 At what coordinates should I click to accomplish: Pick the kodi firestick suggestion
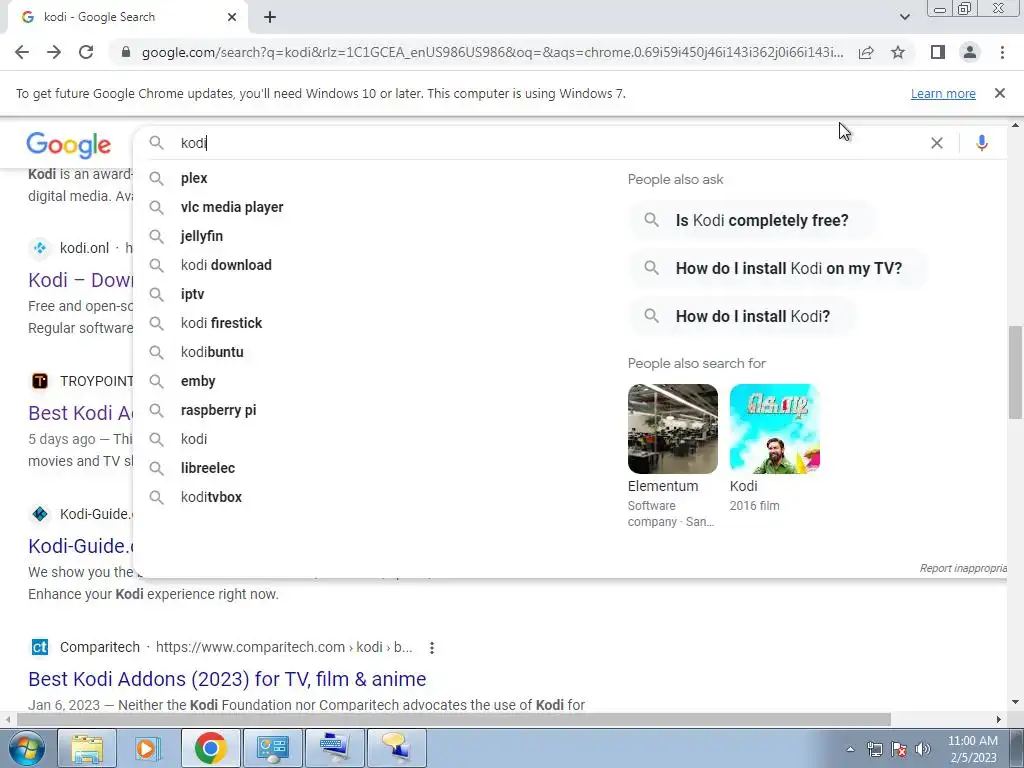click(221, 323)
